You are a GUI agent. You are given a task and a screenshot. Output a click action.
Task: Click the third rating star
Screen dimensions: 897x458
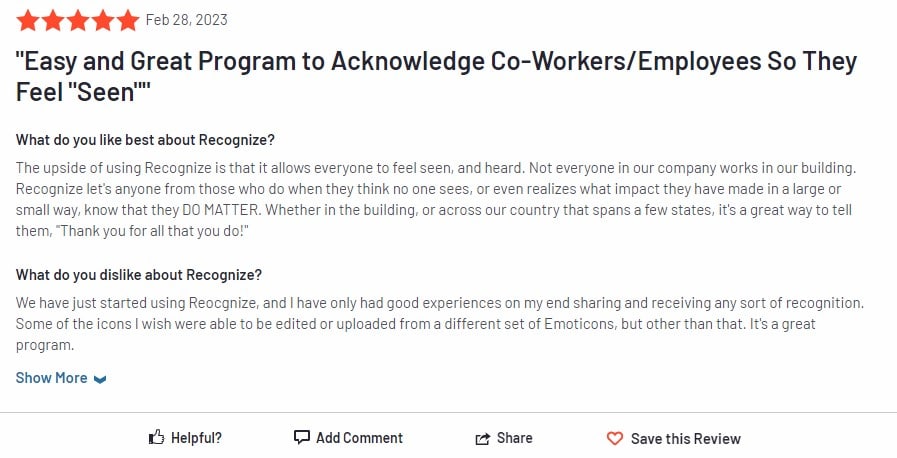(x=78, y=21)
